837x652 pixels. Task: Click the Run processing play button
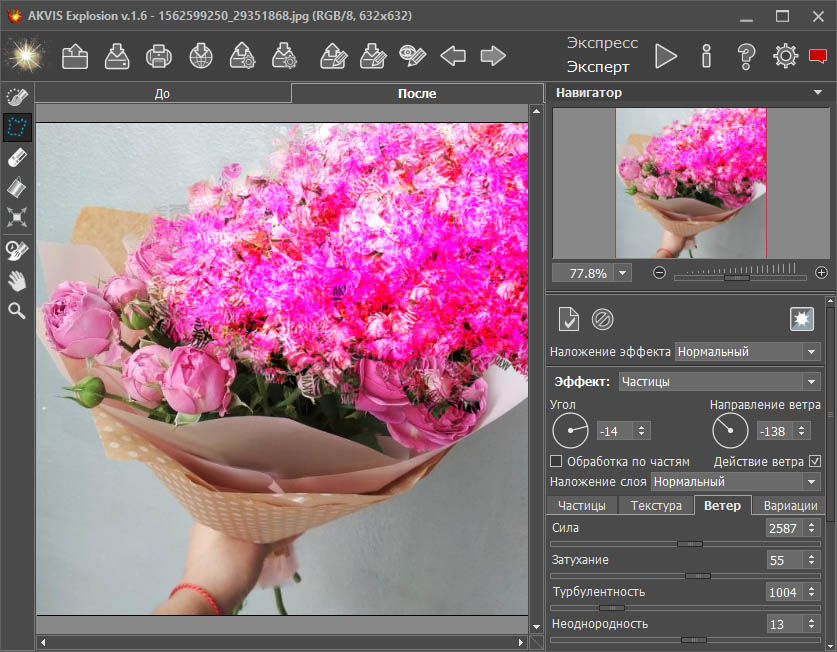tap(666, 56)
